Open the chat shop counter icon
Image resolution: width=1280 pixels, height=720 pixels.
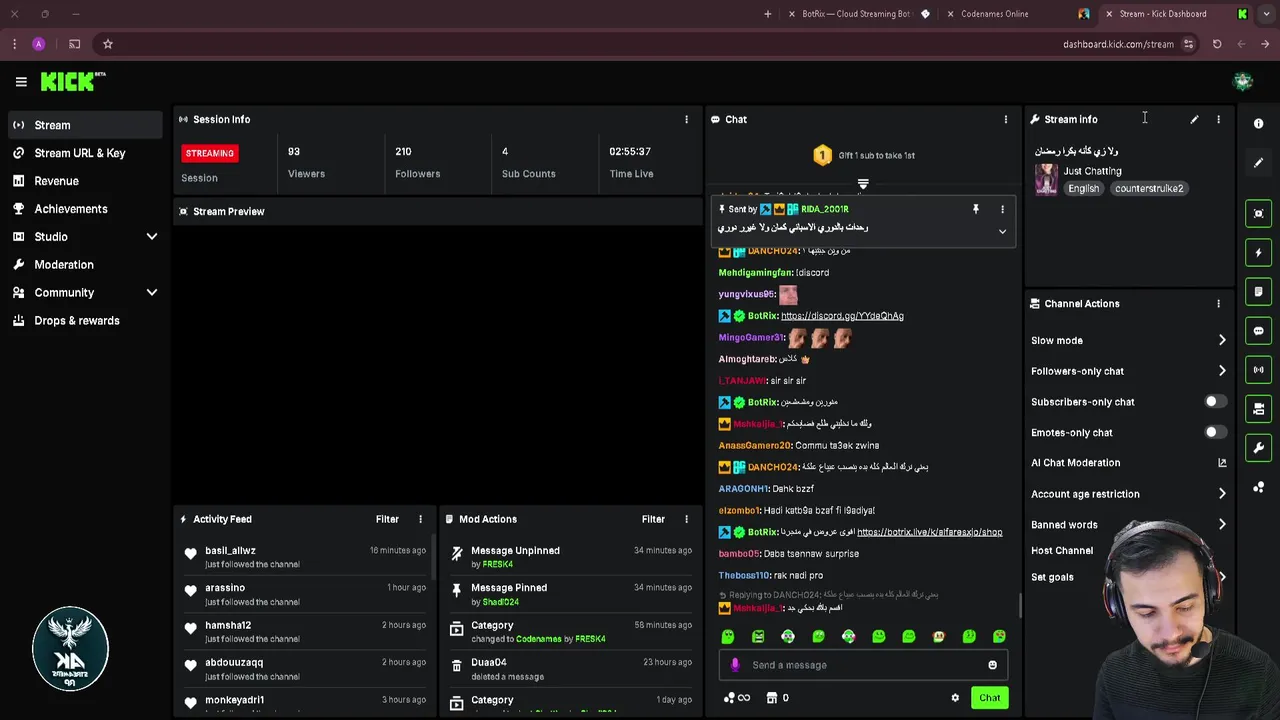click(x=778, y=698)
